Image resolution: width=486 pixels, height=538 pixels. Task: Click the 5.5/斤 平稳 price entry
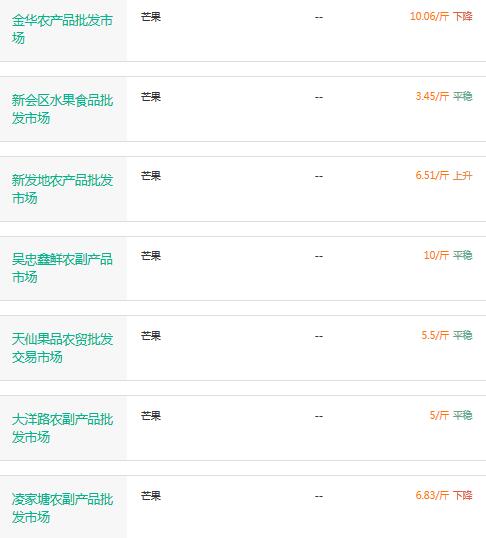click(x=447, y=335)
